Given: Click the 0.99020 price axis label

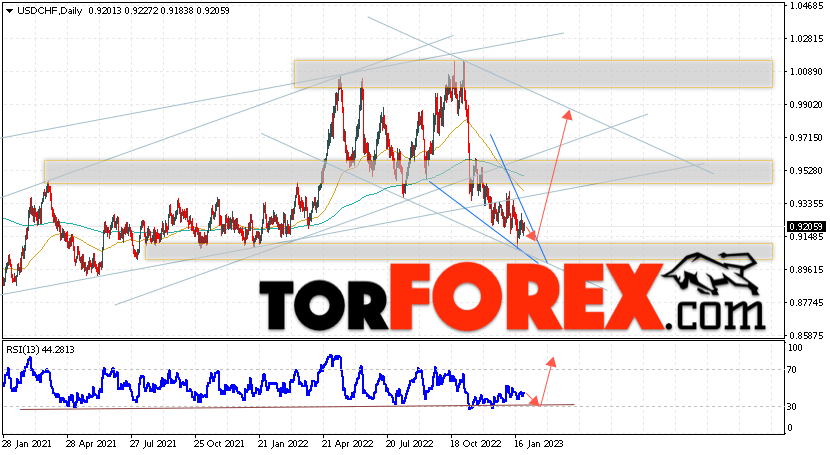Looking at the screenshot, I should point(807,105).
